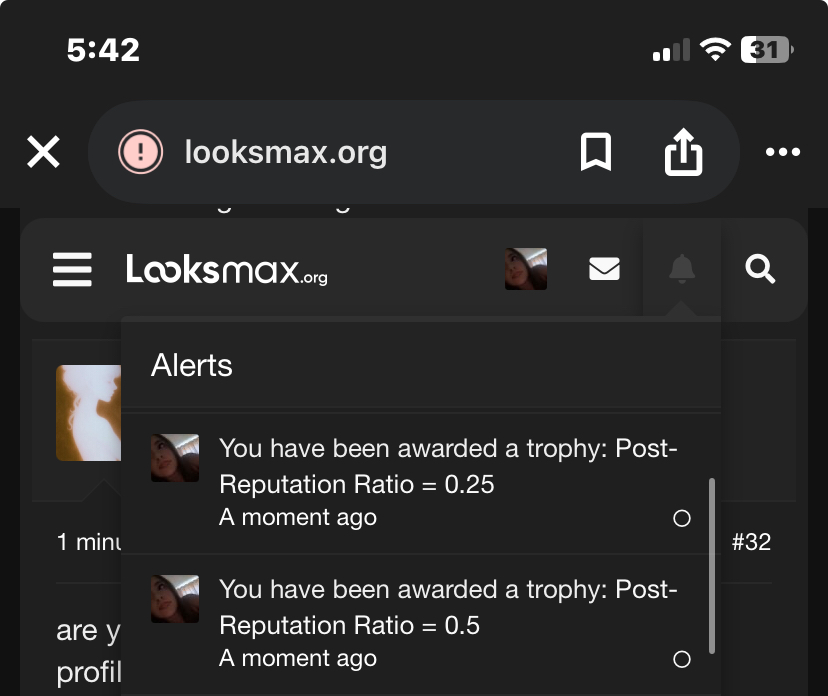Open the Post-Reputation Ratio = 0.25 trophy alert

[x=448, y=467]
